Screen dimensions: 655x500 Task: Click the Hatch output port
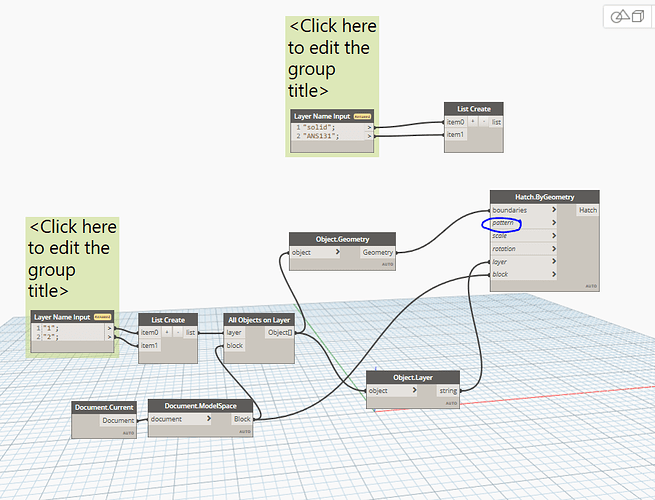[x=588, y=210]
